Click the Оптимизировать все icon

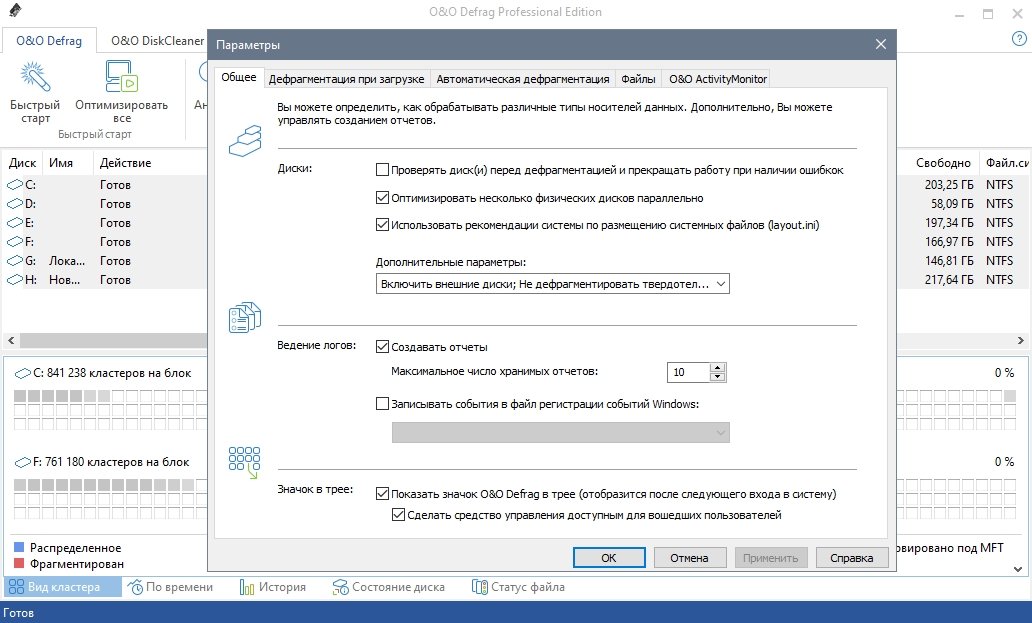click(121, 77)
